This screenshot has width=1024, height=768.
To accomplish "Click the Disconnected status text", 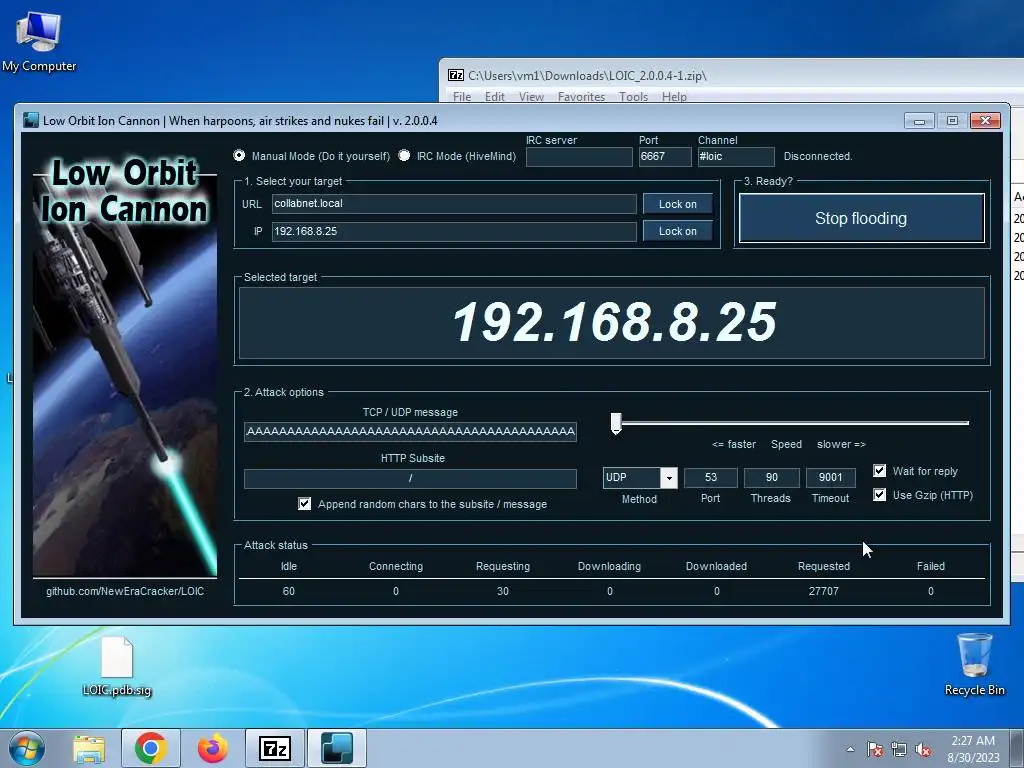I will [x=818, y=157].
